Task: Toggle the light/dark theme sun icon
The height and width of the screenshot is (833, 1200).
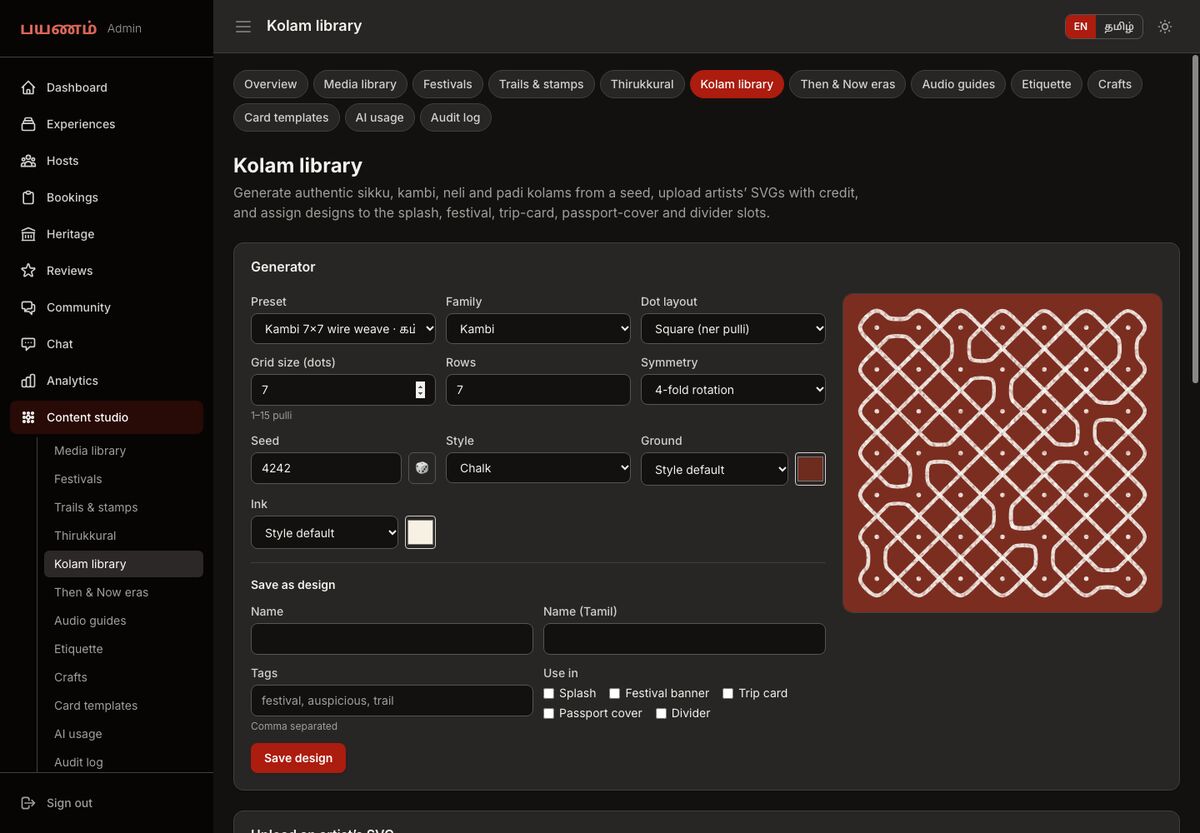Action: [1165, 26]
